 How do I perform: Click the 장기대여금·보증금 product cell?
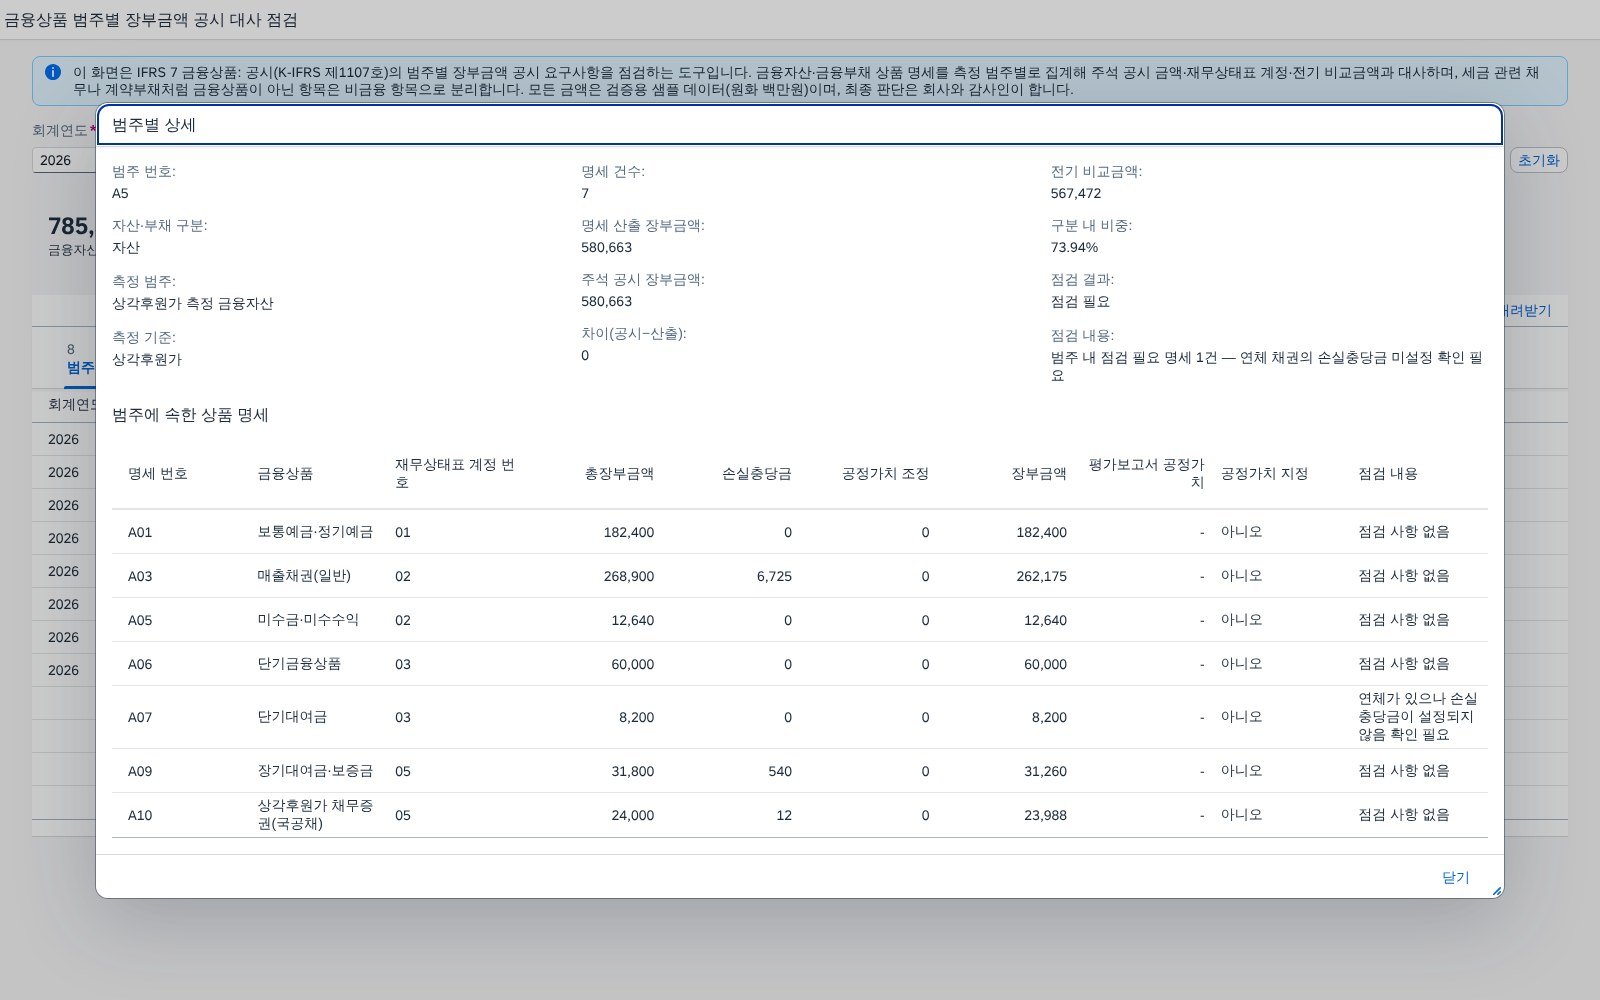tap(315, 771)
